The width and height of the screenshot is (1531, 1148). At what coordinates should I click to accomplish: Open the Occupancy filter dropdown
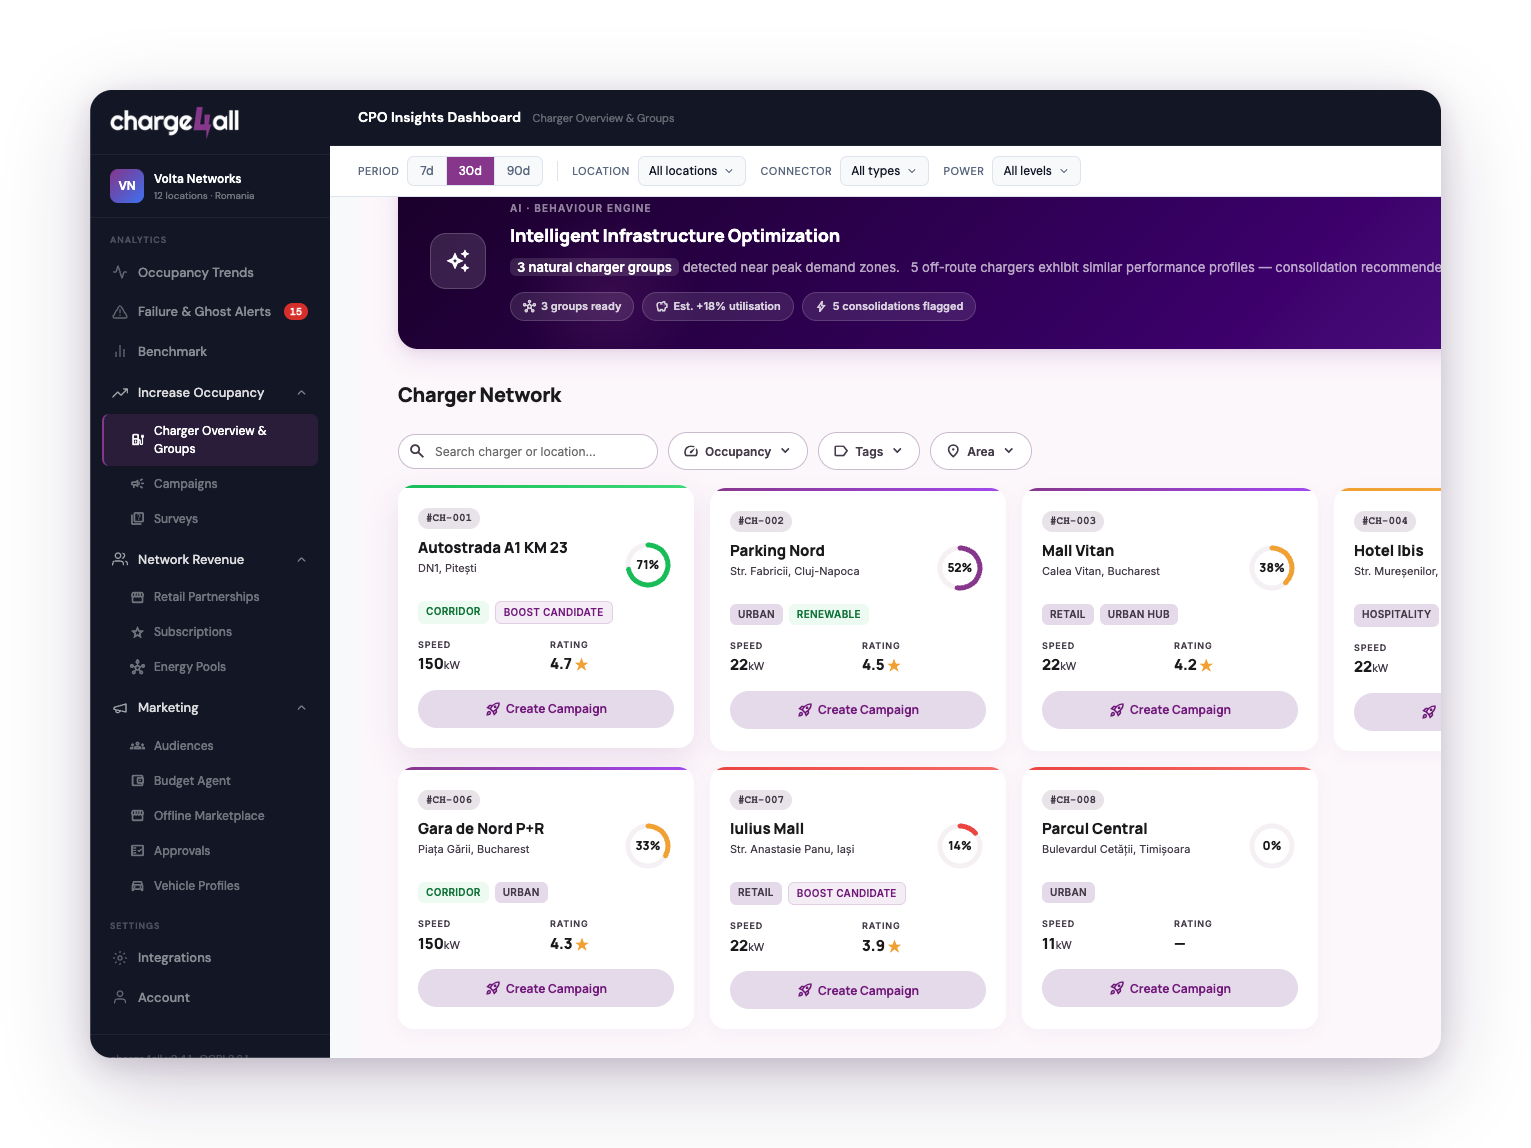pyautogui.click(x=738, y=452)
